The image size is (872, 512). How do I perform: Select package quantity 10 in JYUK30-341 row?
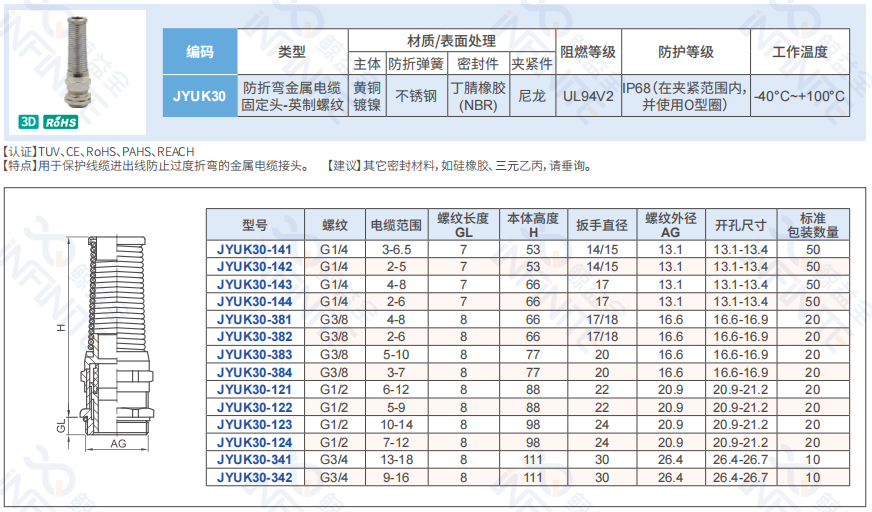coord(813,459)
